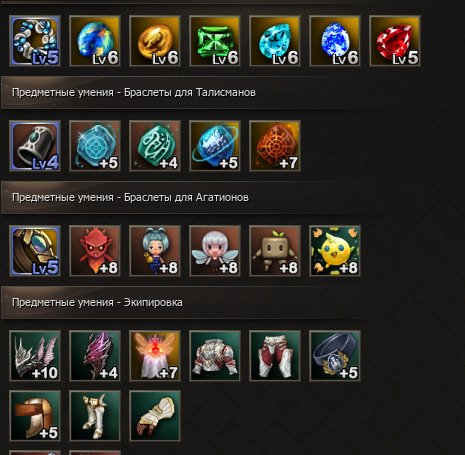Click the golden amber Lv6 jewel
Viewport: 465px width, 455px height.
tap(155, 41)
